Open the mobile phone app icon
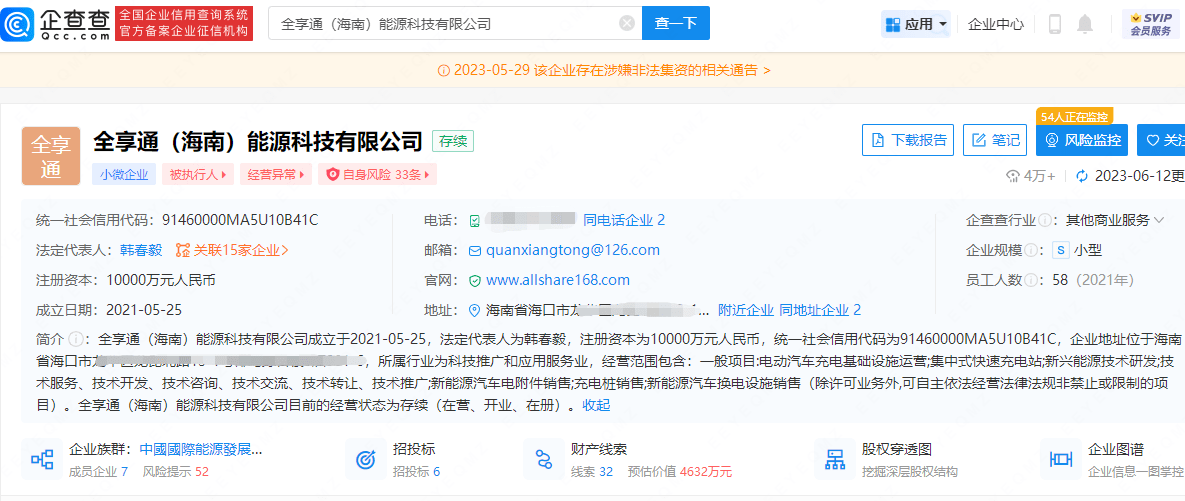Image resolution: width=1185 pixels, height=501 pixels. (x=1054, y=24)
